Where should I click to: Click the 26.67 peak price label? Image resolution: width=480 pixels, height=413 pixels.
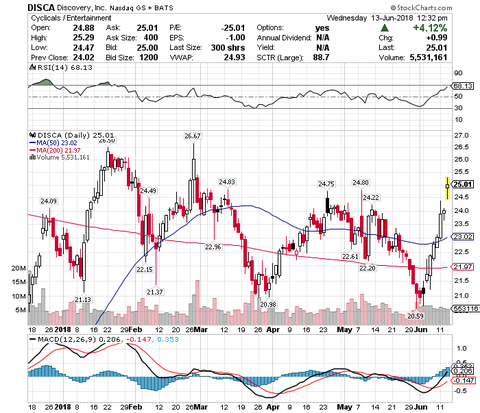coord(192,136)
